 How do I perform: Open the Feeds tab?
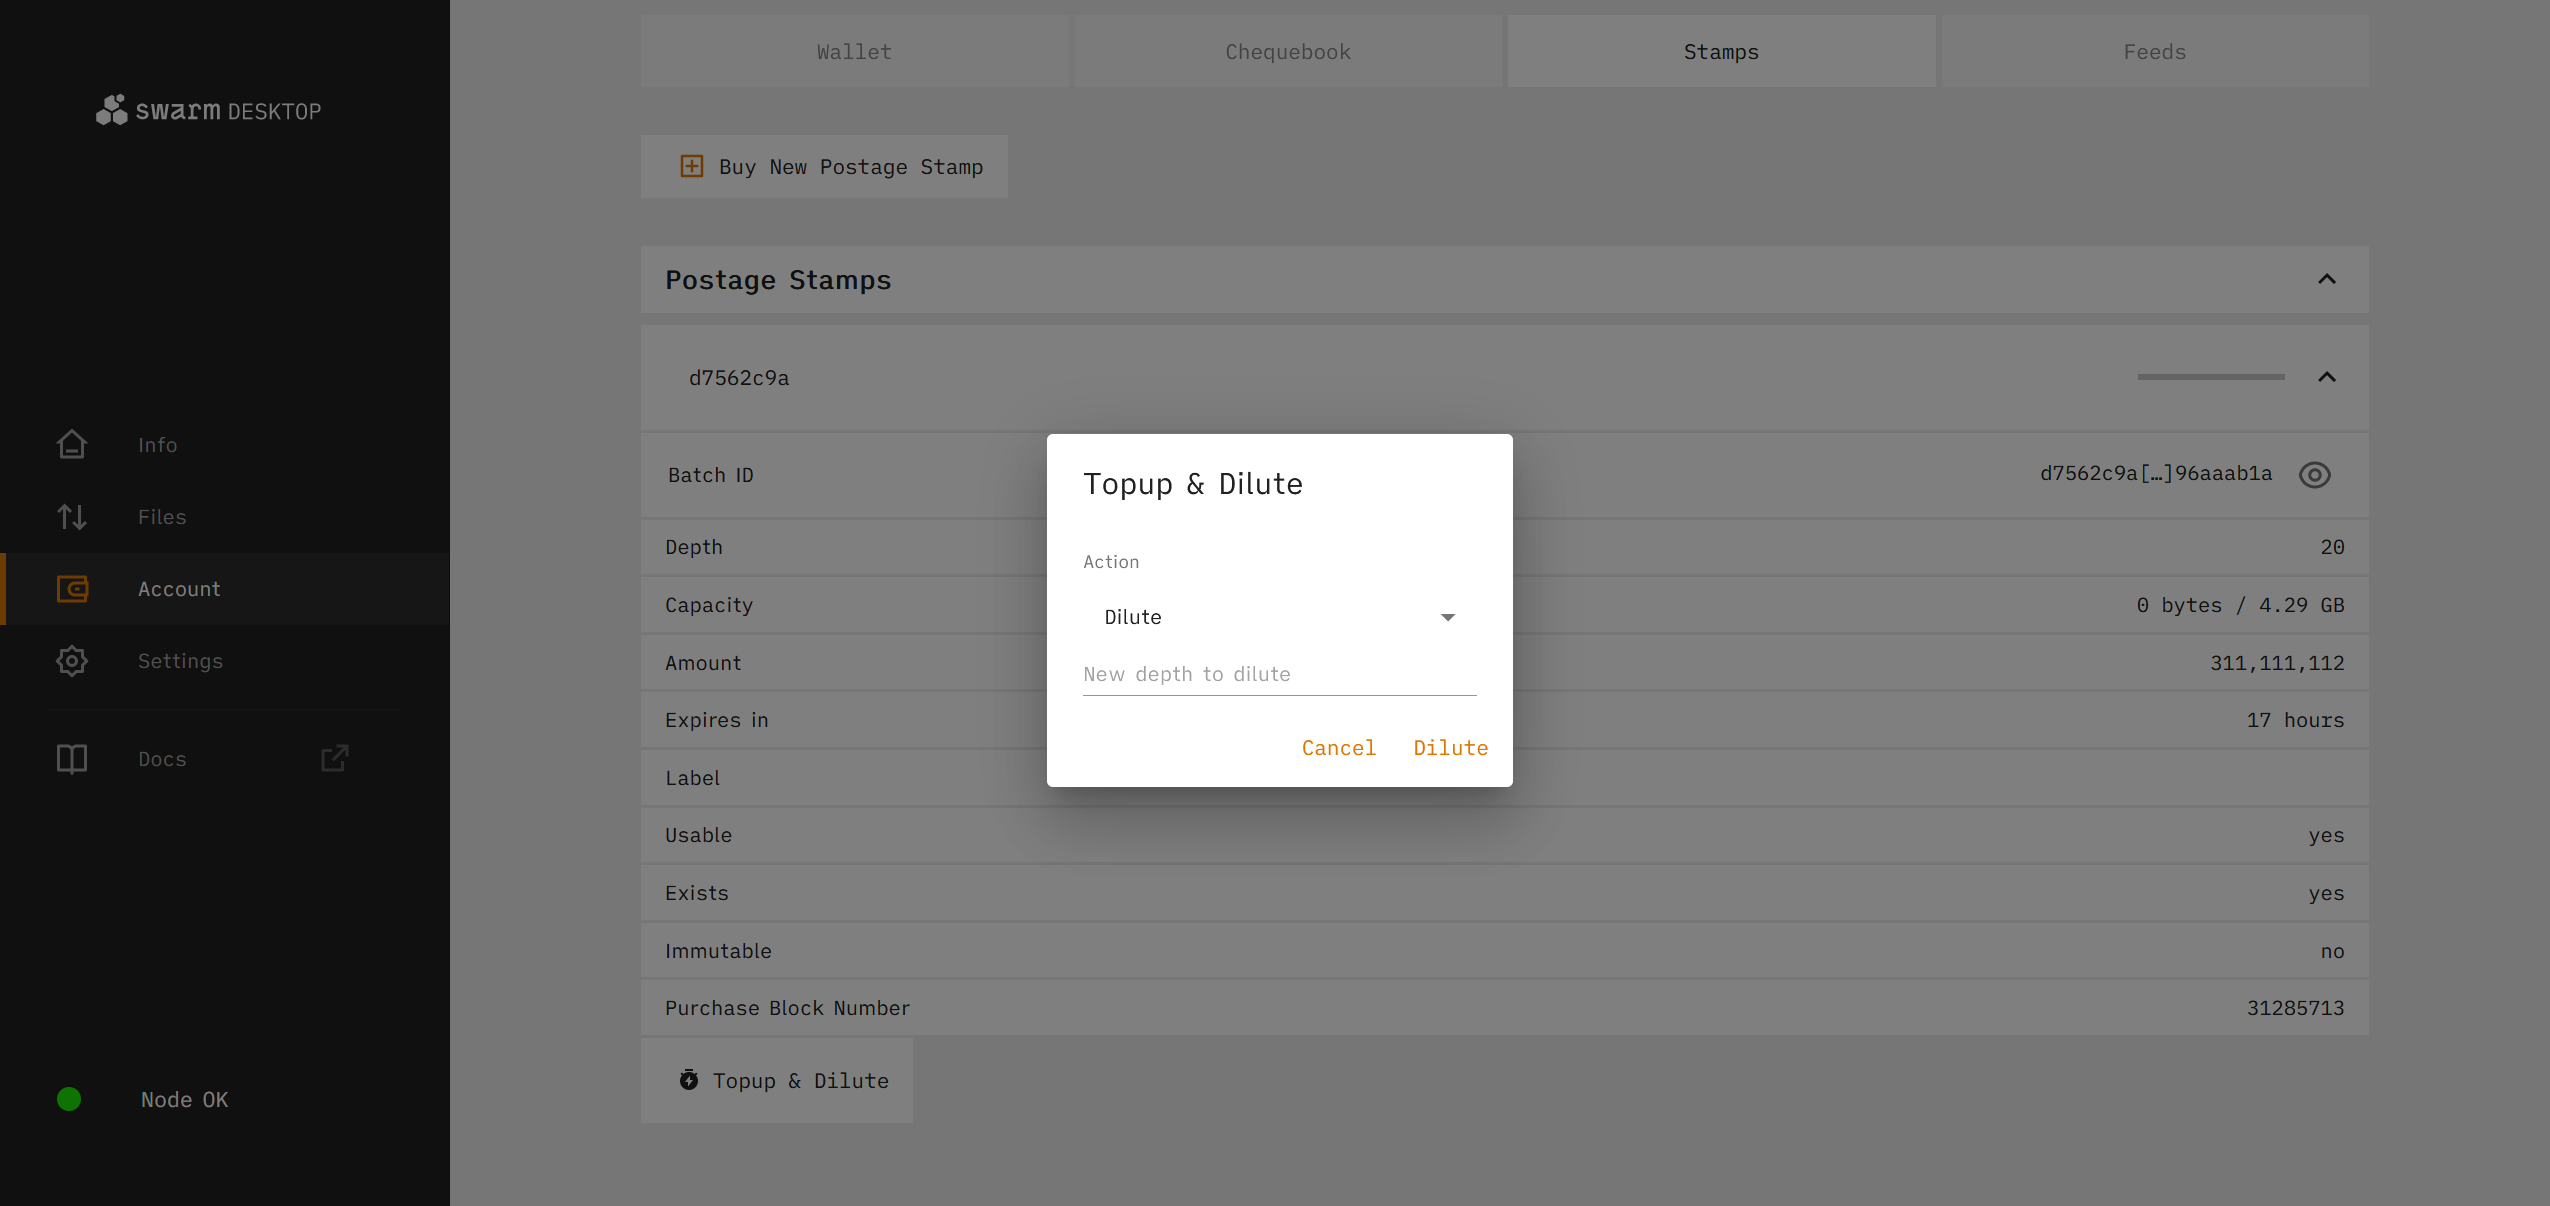[x=2154, y=52]
